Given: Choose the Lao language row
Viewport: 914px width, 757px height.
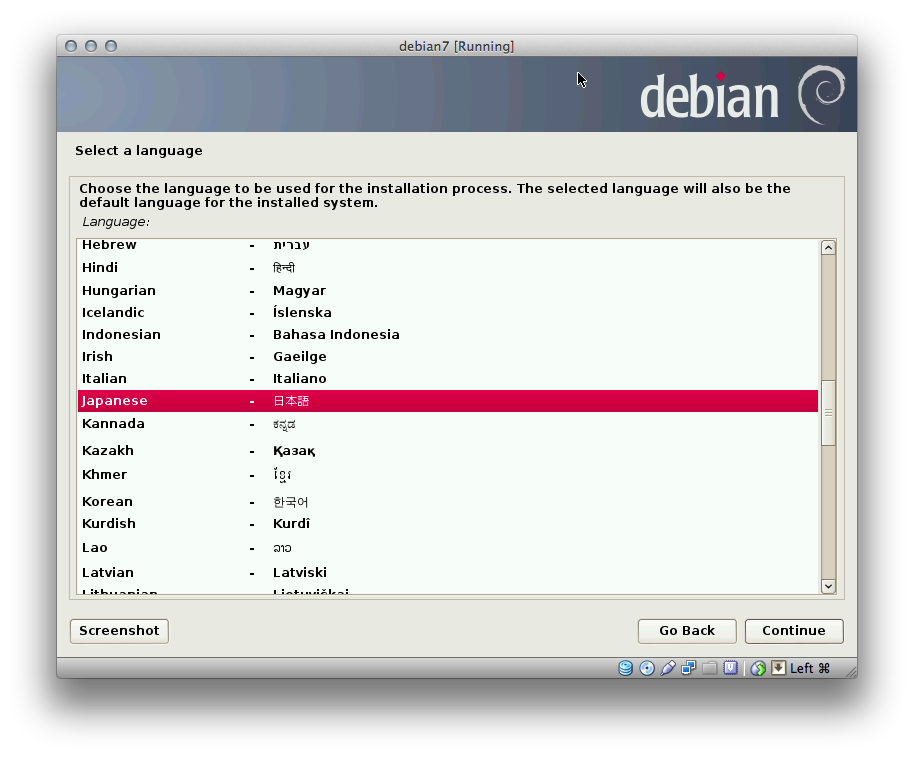Looking at the screenshot, I should (448, 548).
